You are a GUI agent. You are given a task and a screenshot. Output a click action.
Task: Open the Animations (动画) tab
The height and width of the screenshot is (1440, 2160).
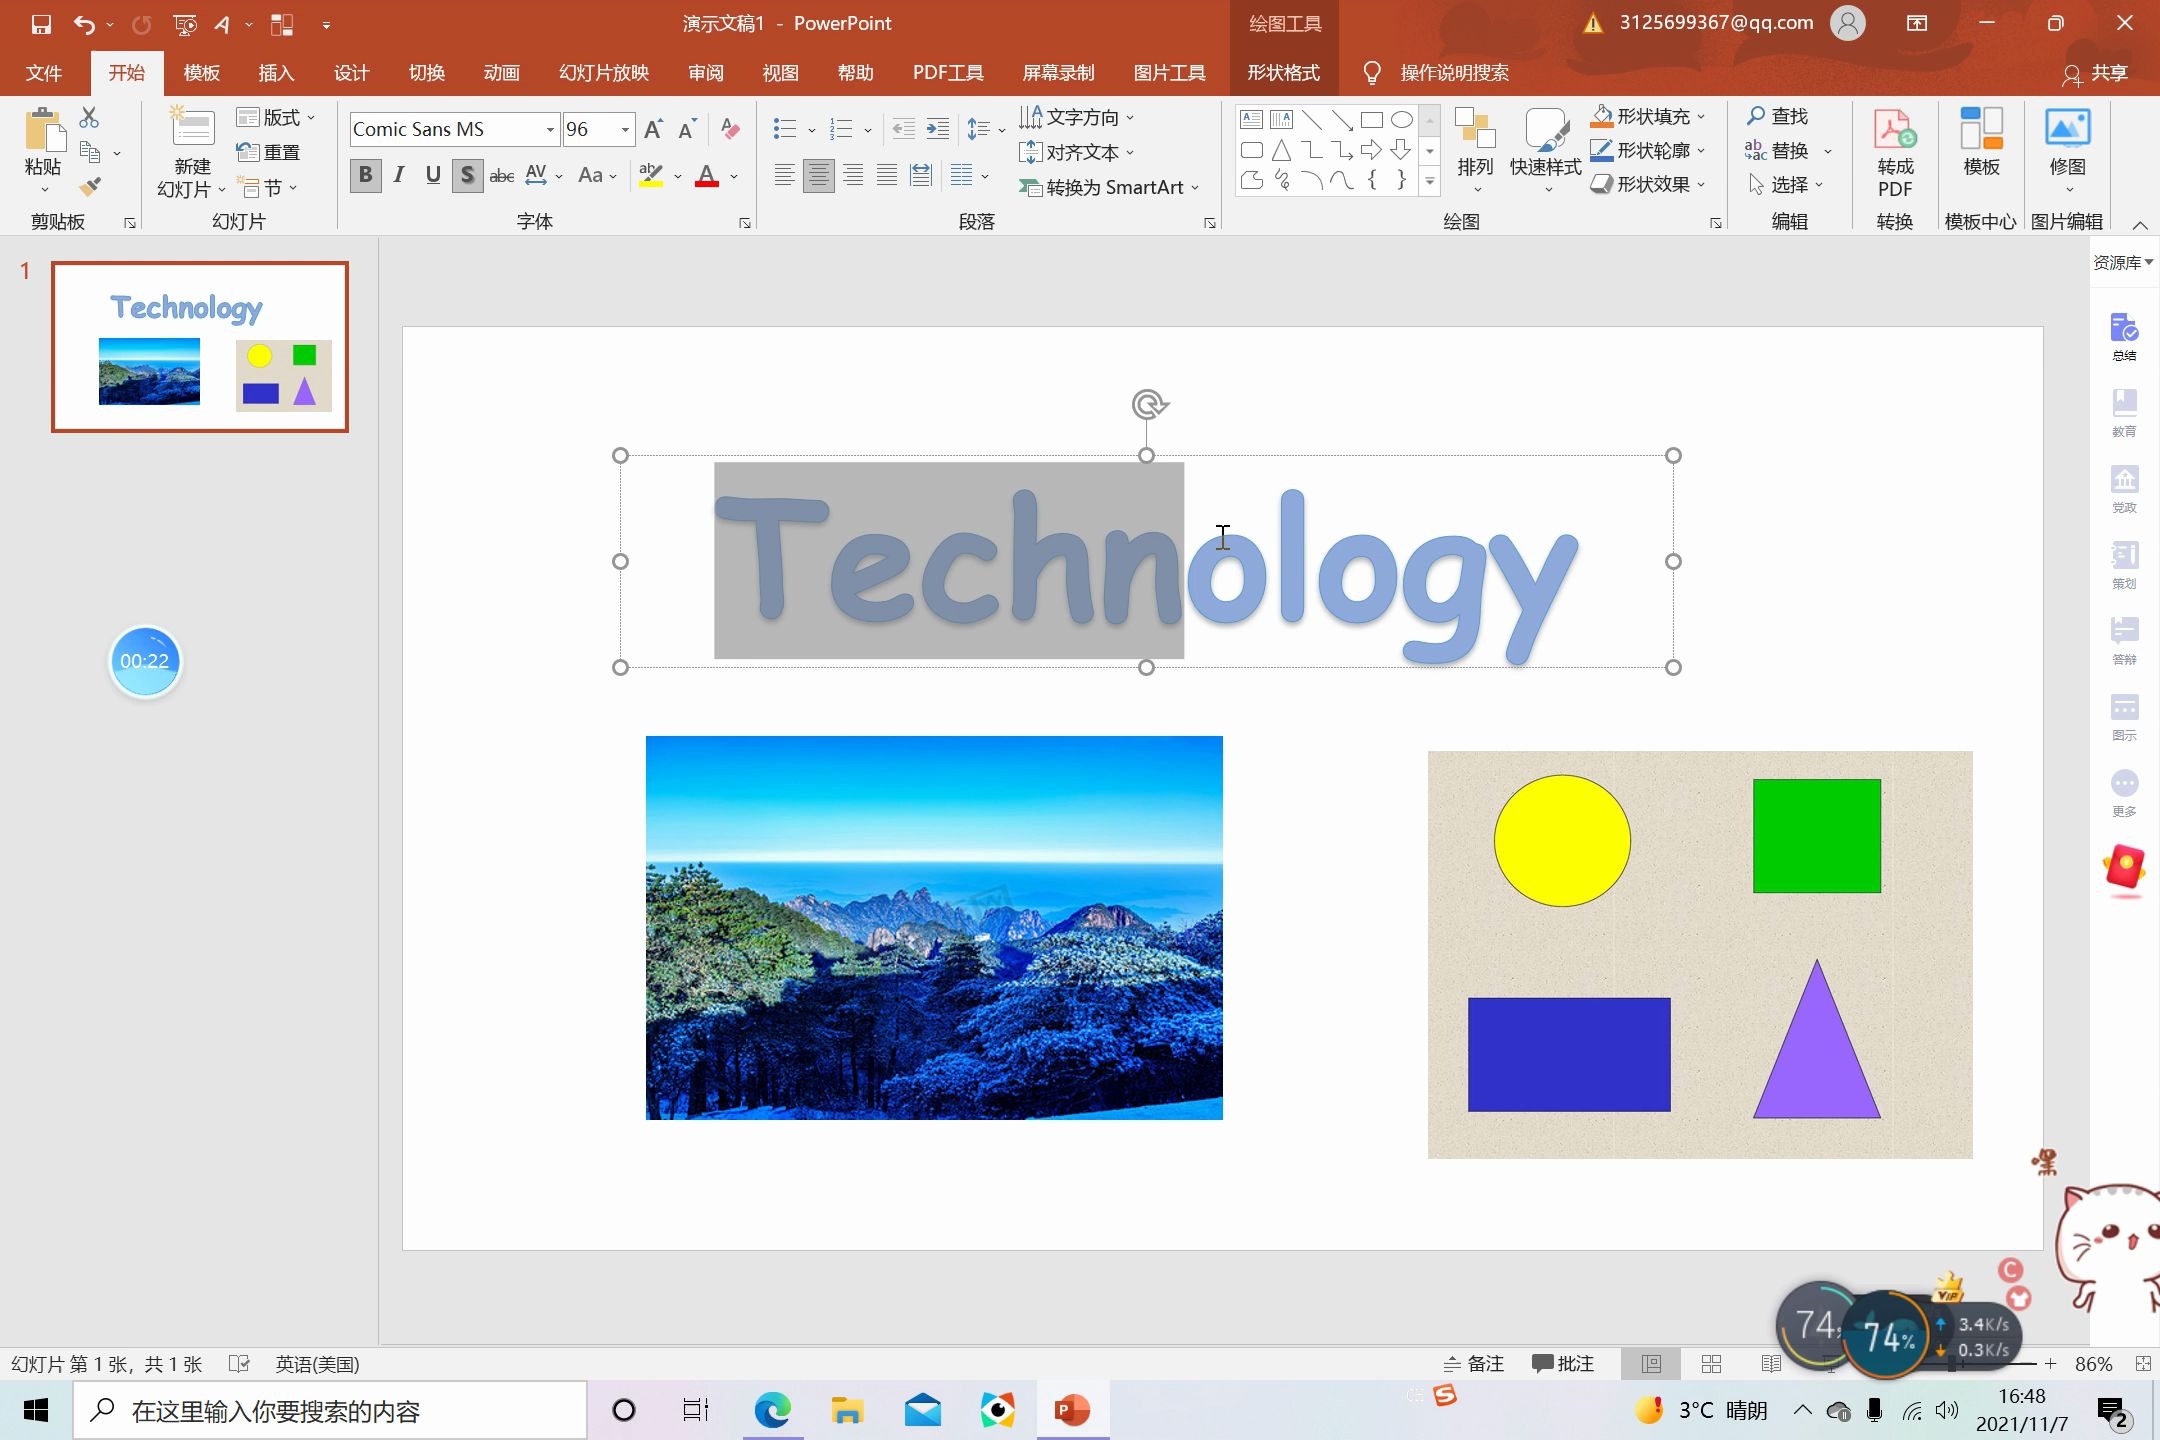[501, 73]
